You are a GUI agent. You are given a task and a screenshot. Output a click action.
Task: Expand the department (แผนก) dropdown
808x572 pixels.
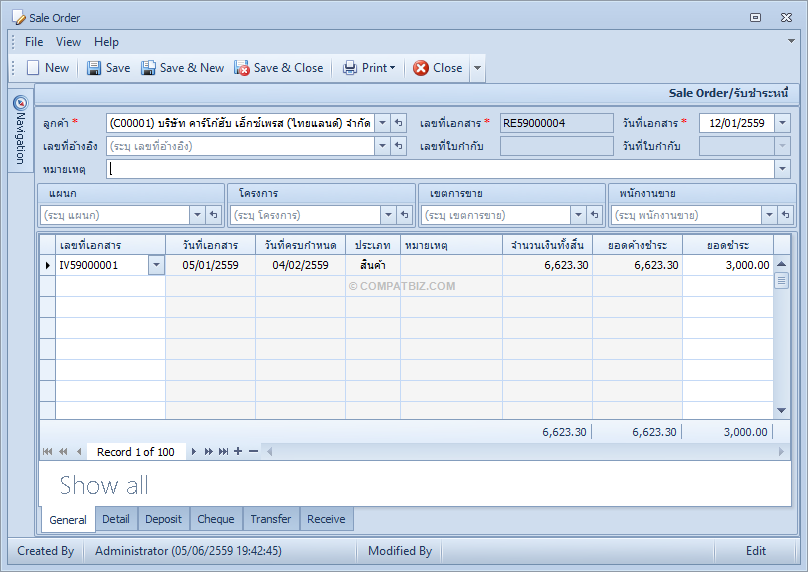click(x=197, y=215)
